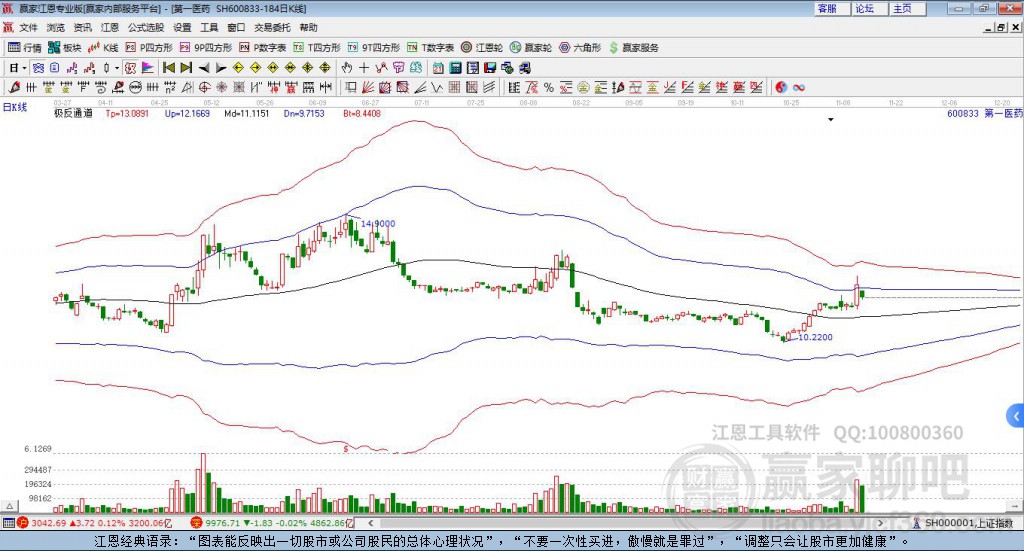
Task: Select the target circle drawing tool
Action: click(204, 87)
